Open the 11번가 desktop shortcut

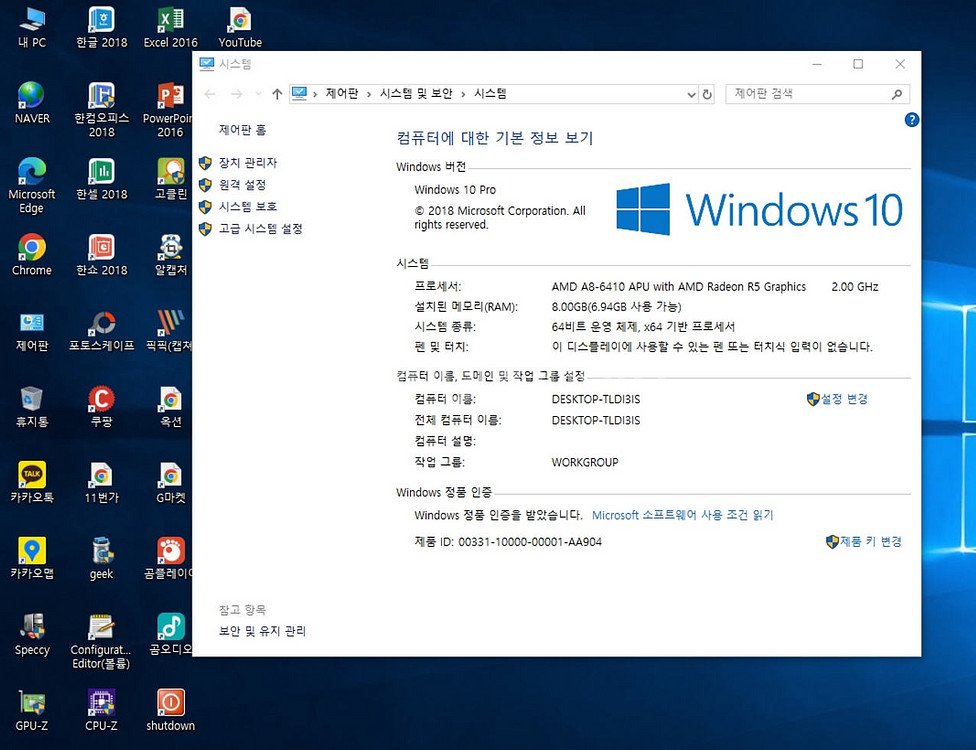coord(101,482)
